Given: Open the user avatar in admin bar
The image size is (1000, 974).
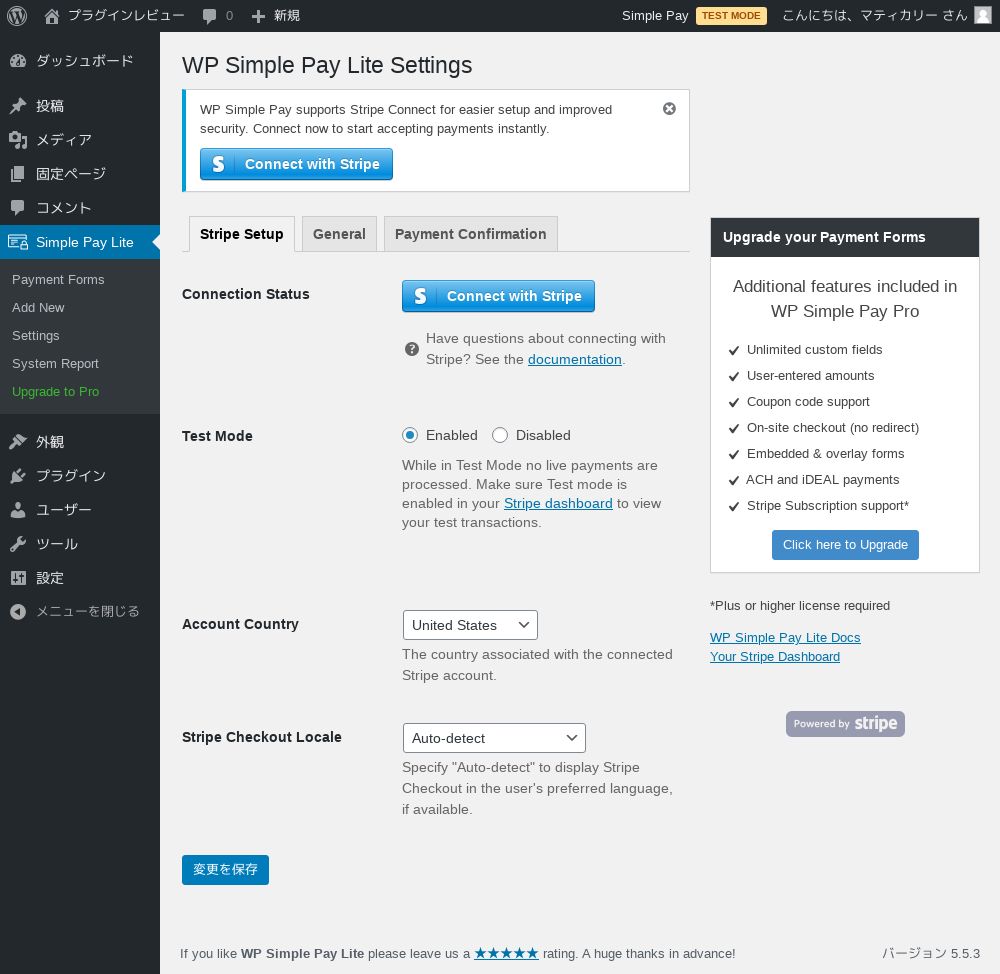Looking at the screenshot, I should tap(983, 15).
